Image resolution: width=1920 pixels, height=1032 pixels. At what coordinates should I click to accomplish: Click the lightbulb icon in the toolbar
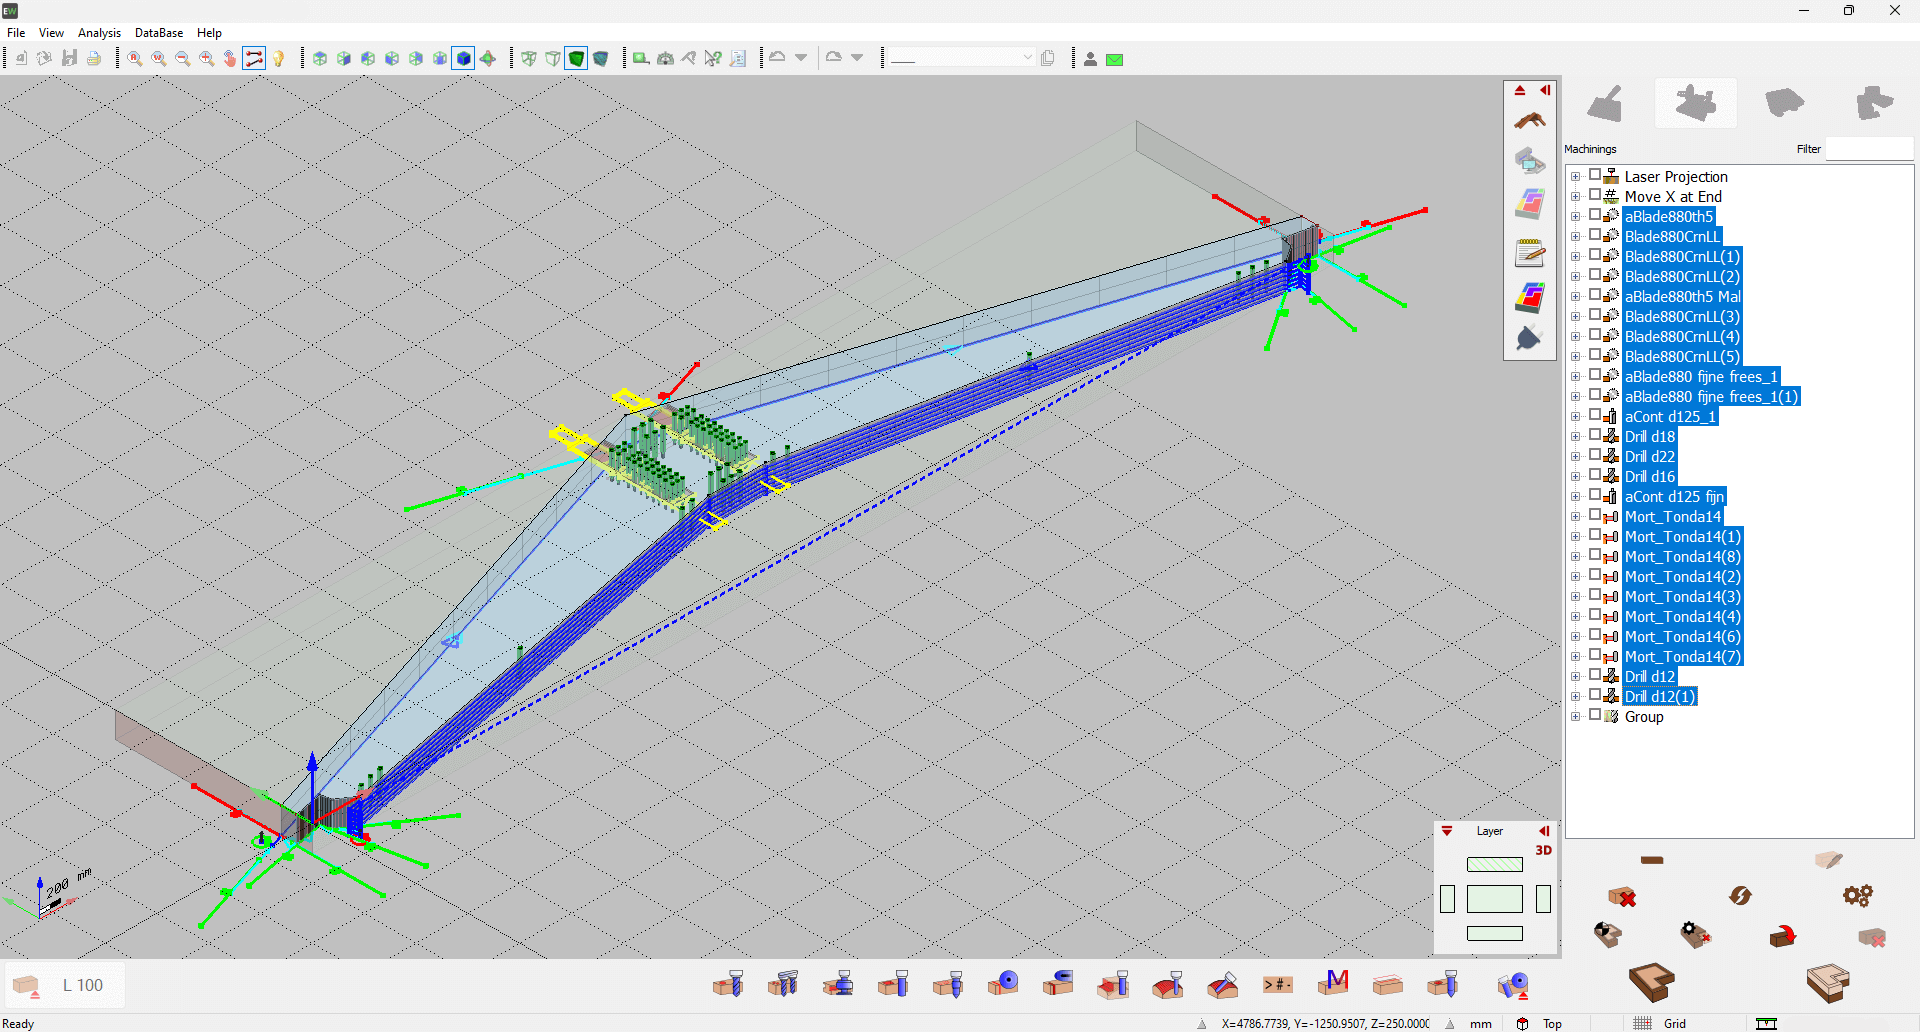coord(278,58)
